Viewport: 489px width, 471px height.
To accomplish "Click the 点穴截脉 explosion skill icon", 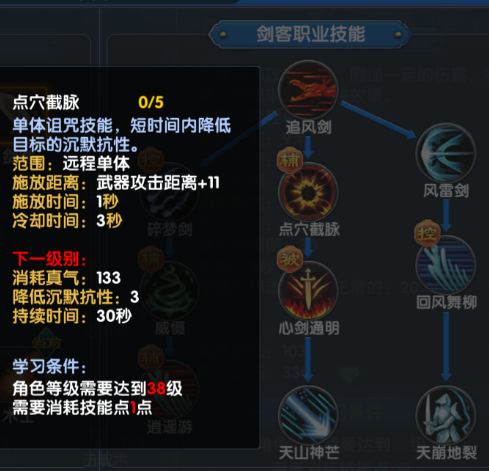I will click(x=308, y=192).
